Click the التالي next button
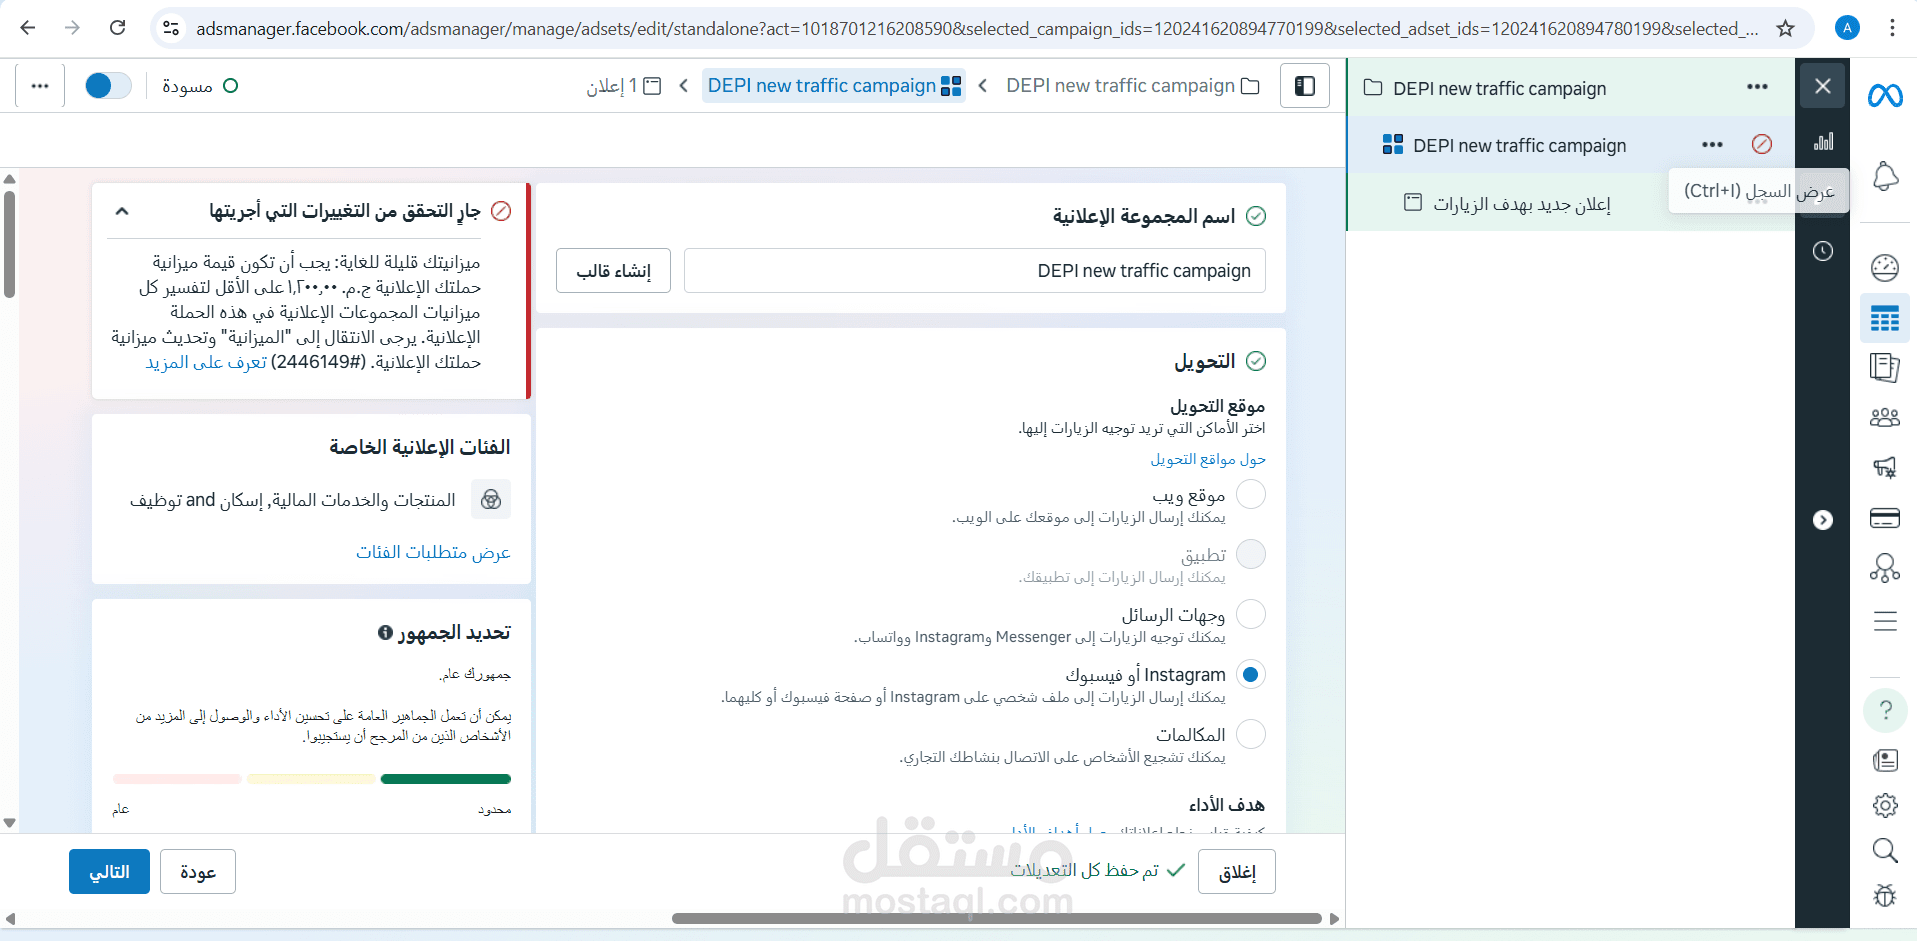 pos(109,872)
